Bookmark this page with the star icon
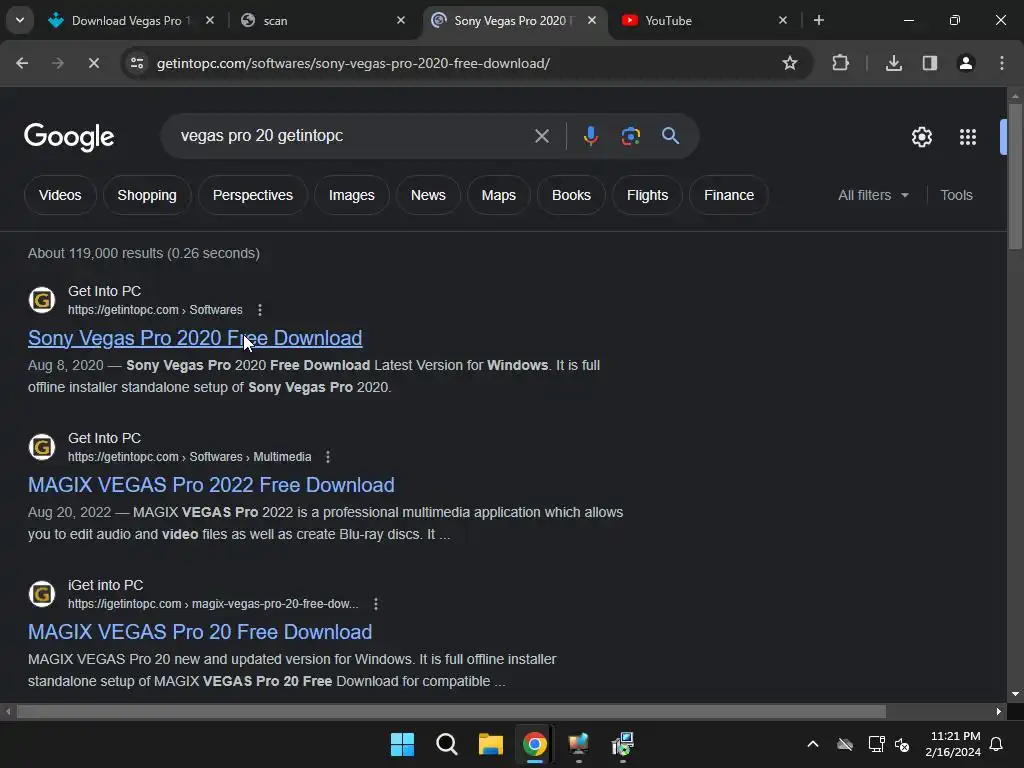The width and height of the screenshot is (1024, 768). click(790, 63)
